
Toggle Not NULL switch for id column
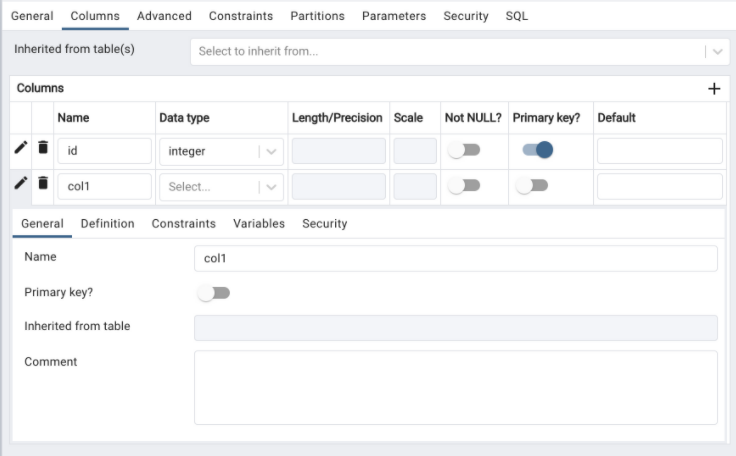point(464,150)
